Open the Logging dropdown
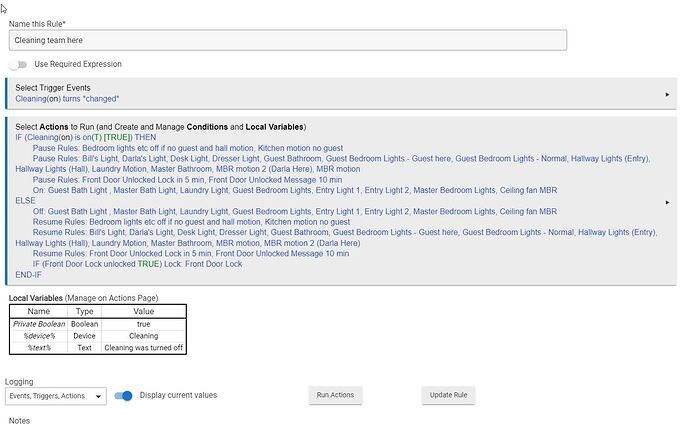The width and height of the screenshot is (690, 425). click(56, 396)
